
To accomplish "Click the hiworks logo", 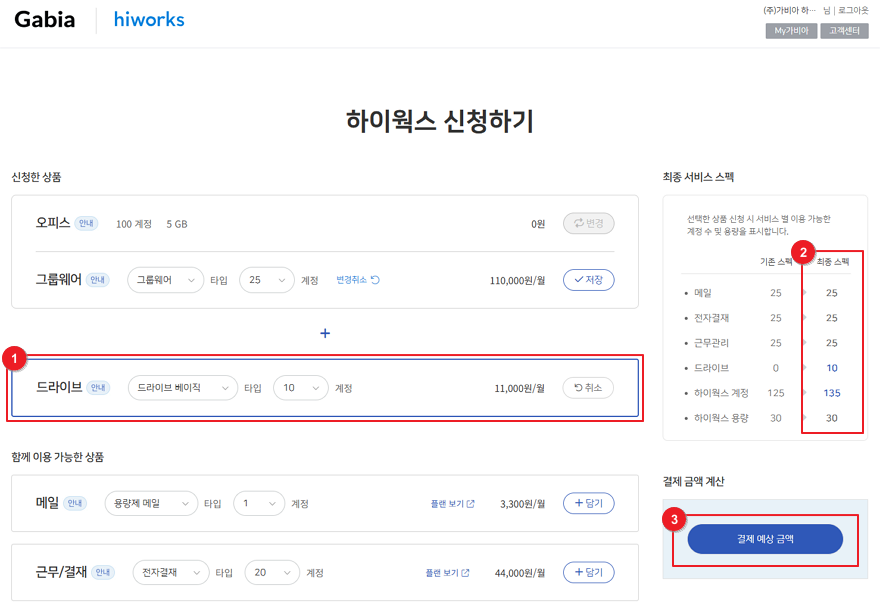I will click(x=149, y=20).
